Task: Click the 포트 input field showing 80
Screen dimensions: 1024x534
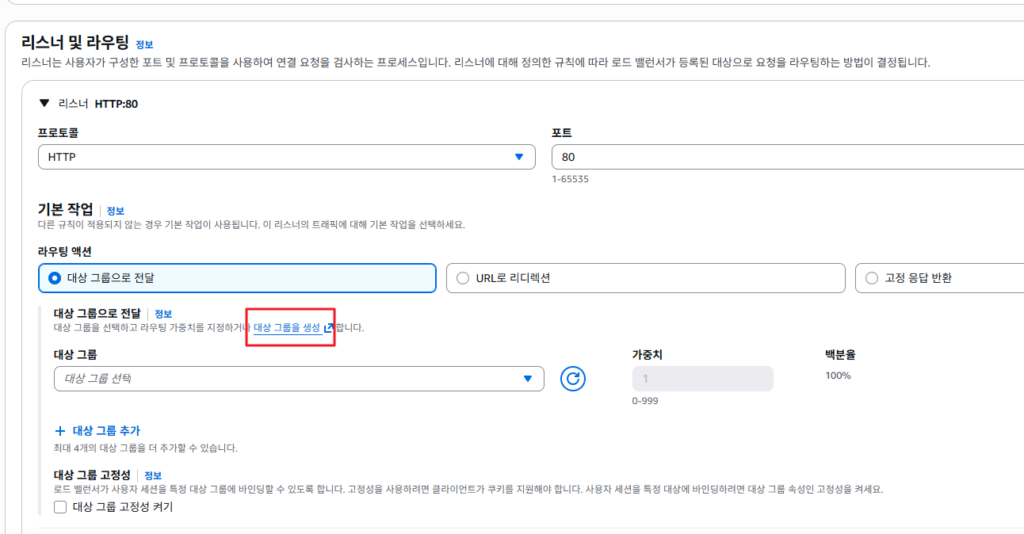Action: click(x=788, y=157)
